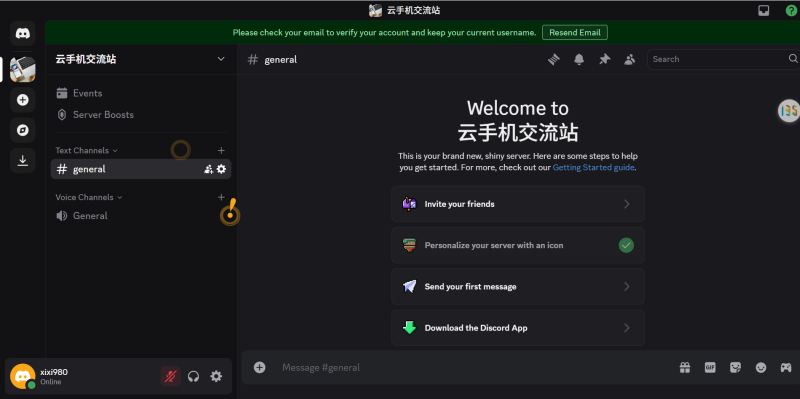Click the speaker icon beside General

point(62,216)
